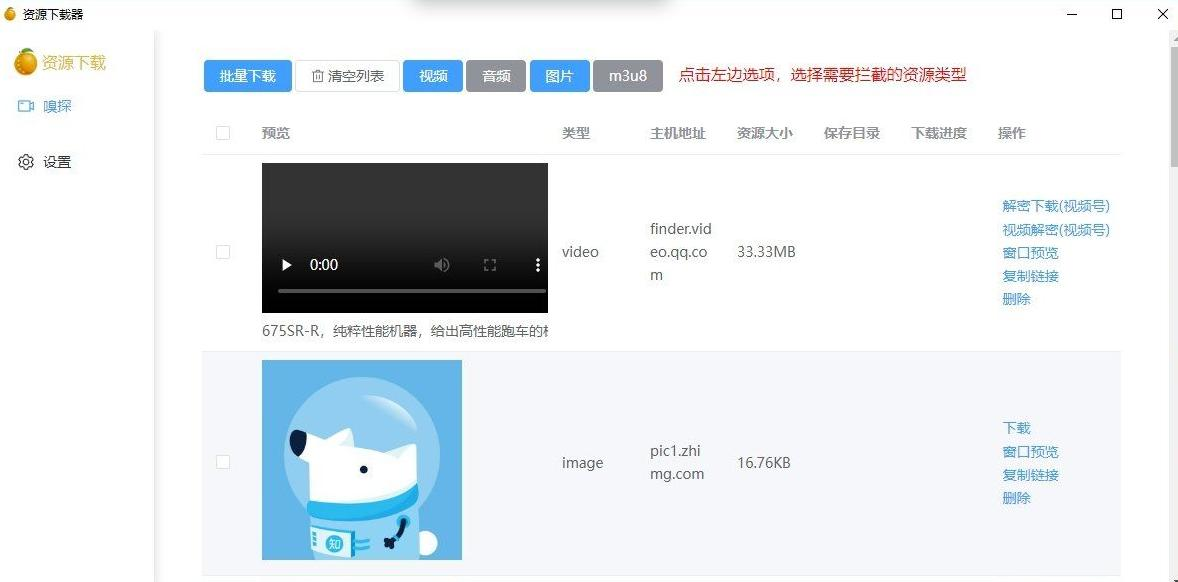The width and height of the screenshot is (1178, 582).
Task: Click 批量下载 batch download button
Action: (x=248, y=76)
